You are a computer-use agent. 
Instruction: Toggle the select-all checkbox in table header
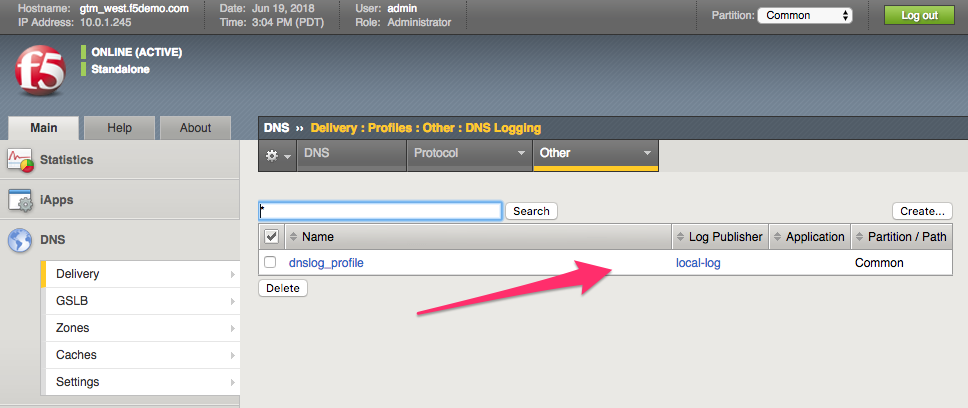click(271, 236)
